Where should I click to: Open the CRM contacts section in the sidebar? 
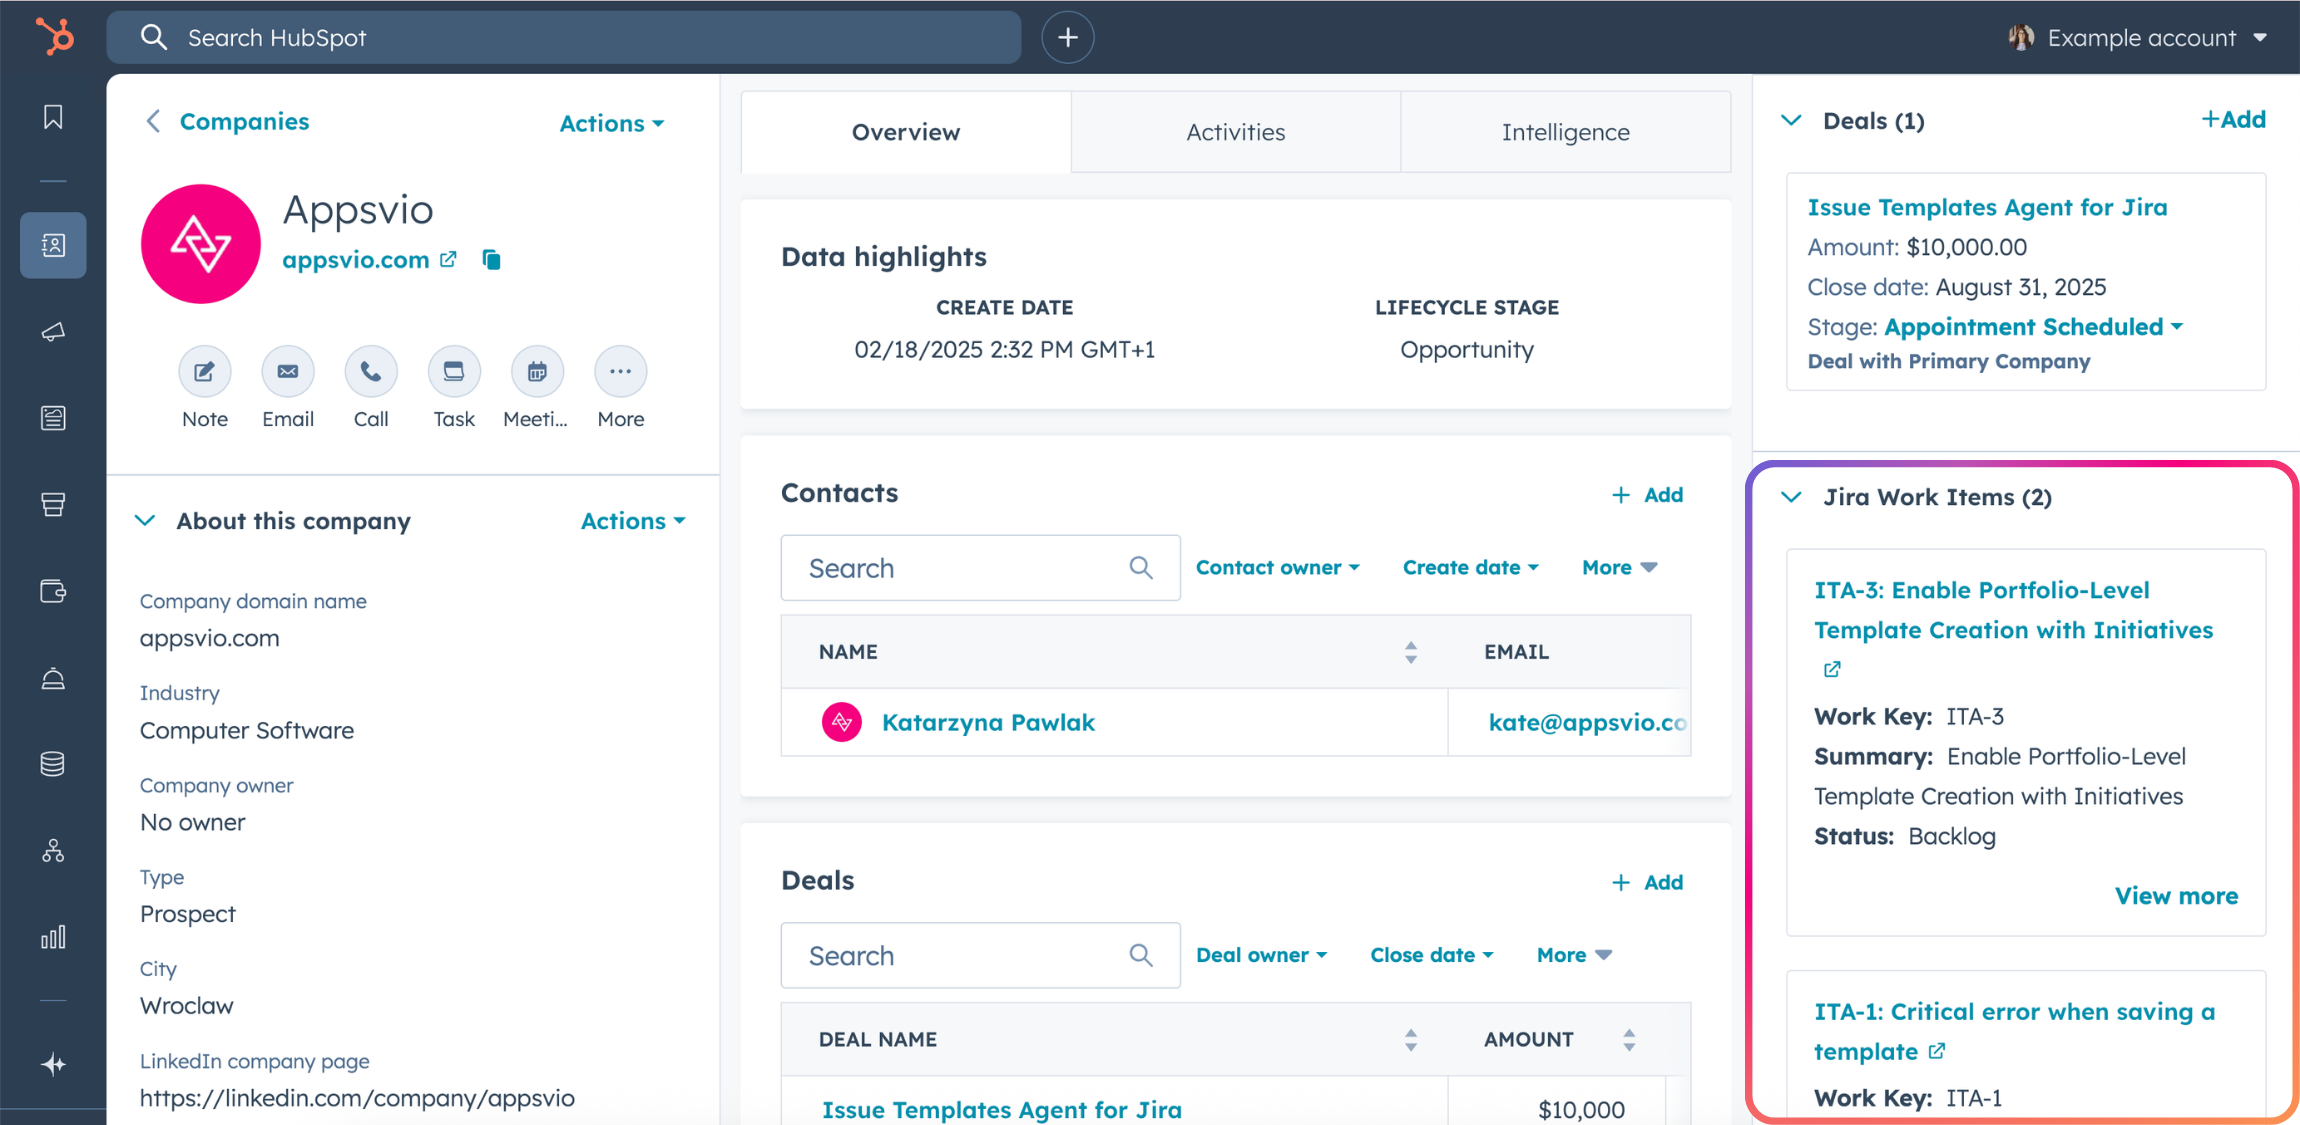[53, 245]
